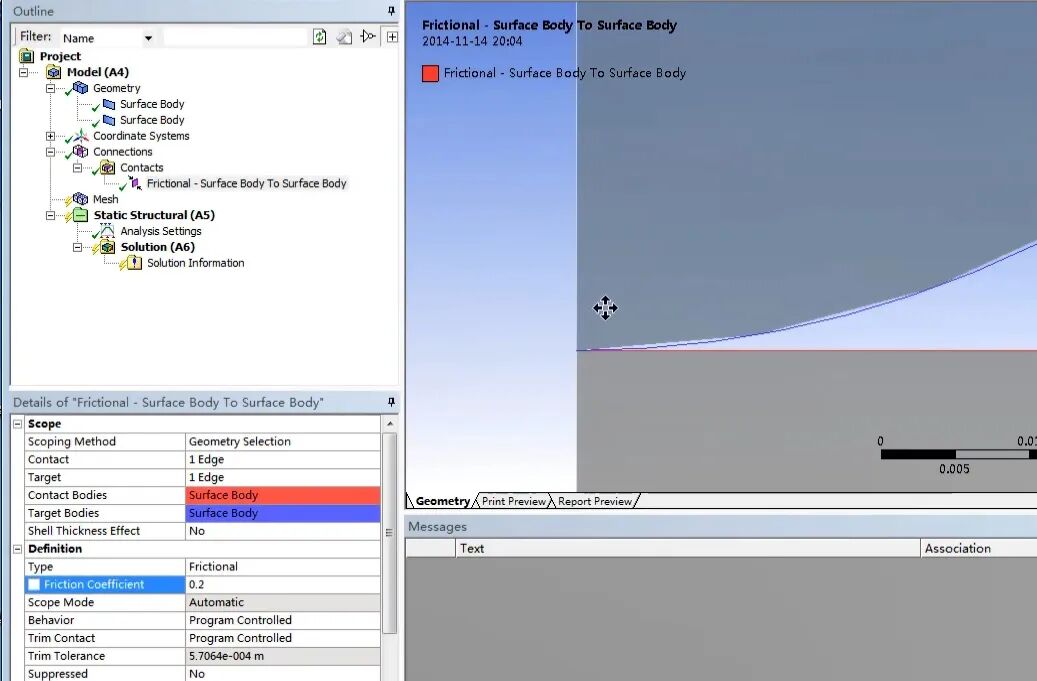
Task: Click the Target value 1 Edge
Action: click(283, 477)
